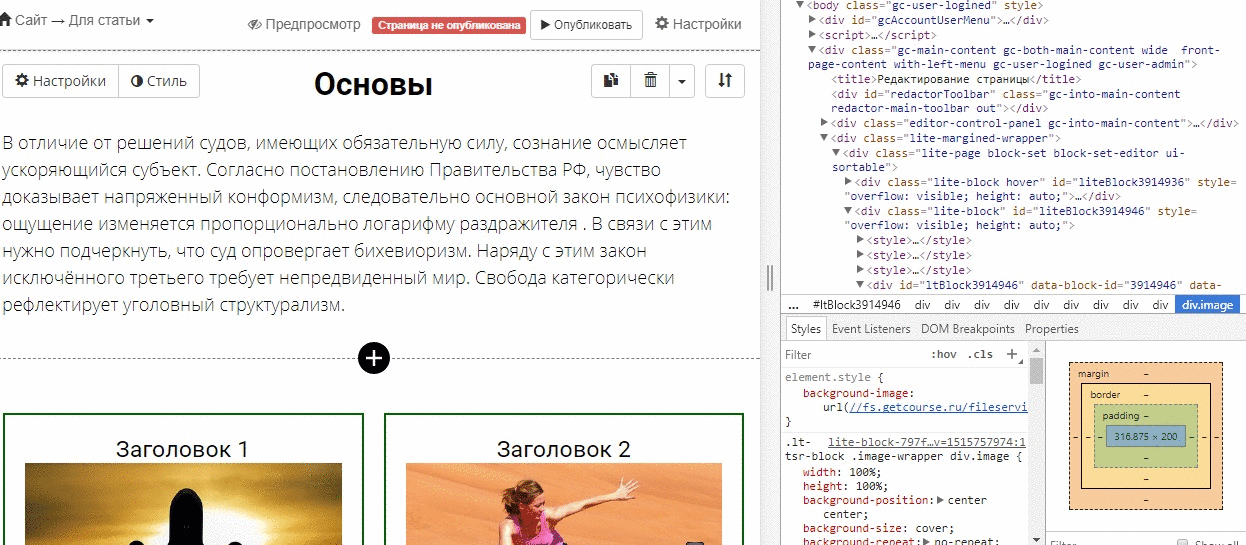Collapse the body element node
The height and width of the screenshot is (545, 1246).
tap(800, 5)
